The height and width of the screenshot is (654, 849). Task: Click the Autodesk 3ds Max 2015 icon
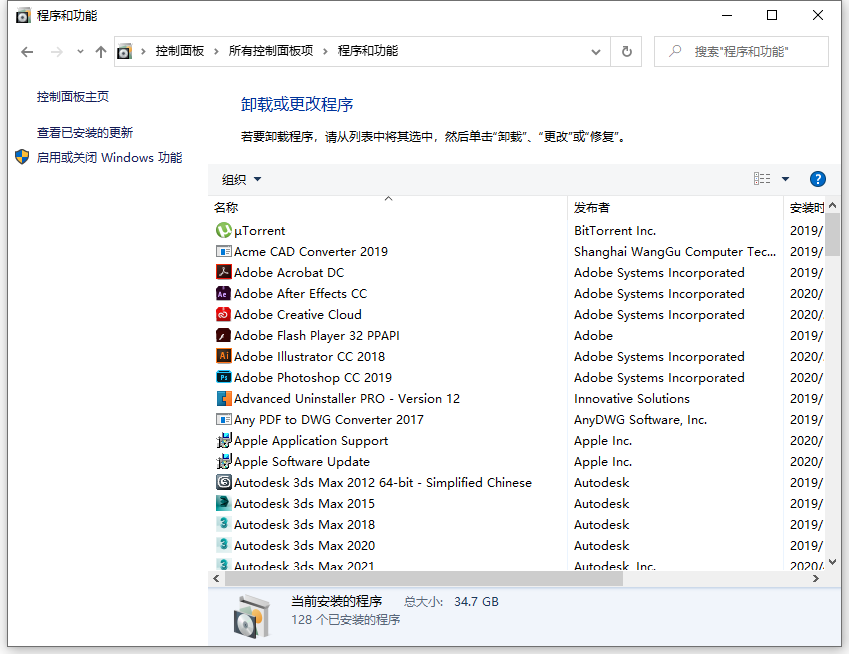click(x=224, y=503)
